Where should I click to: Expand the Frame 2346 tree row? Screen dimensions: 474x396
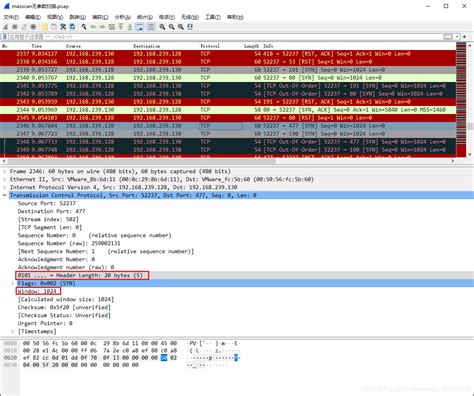click(x=5, y=171)
